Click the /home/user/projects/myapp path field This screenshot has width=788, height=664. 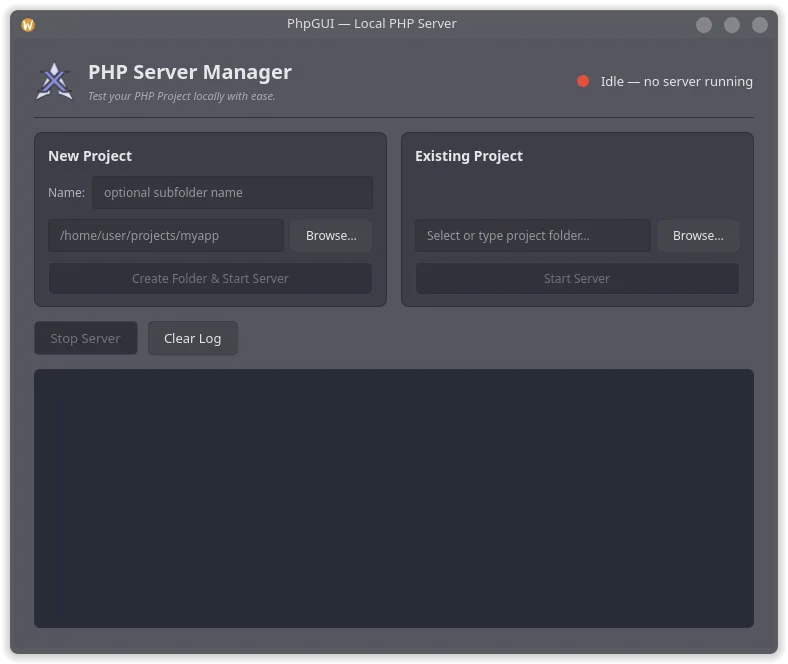pyautogui.click(x=166, y=236)
